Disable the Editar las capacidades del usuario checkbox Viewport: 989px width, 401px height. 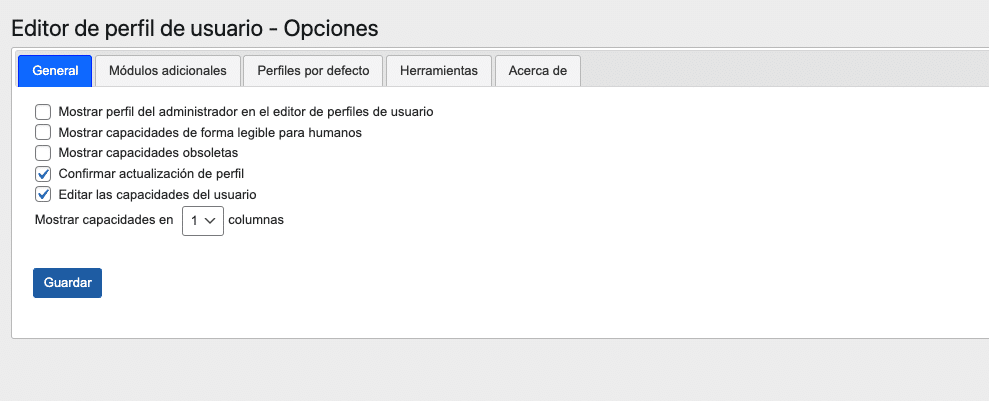43,194
